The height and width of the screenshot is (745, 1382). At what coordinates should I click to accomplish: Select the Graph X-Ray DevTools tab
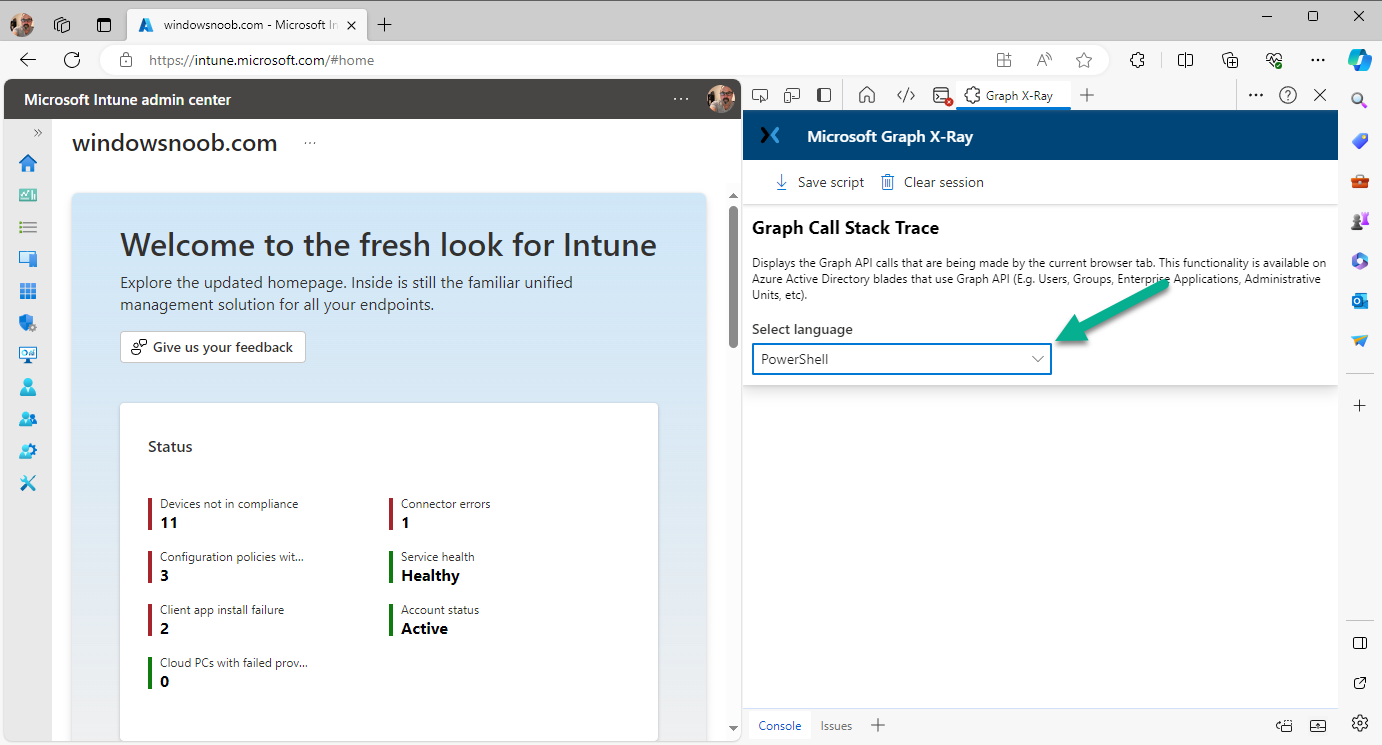[x=1013, y=95]
